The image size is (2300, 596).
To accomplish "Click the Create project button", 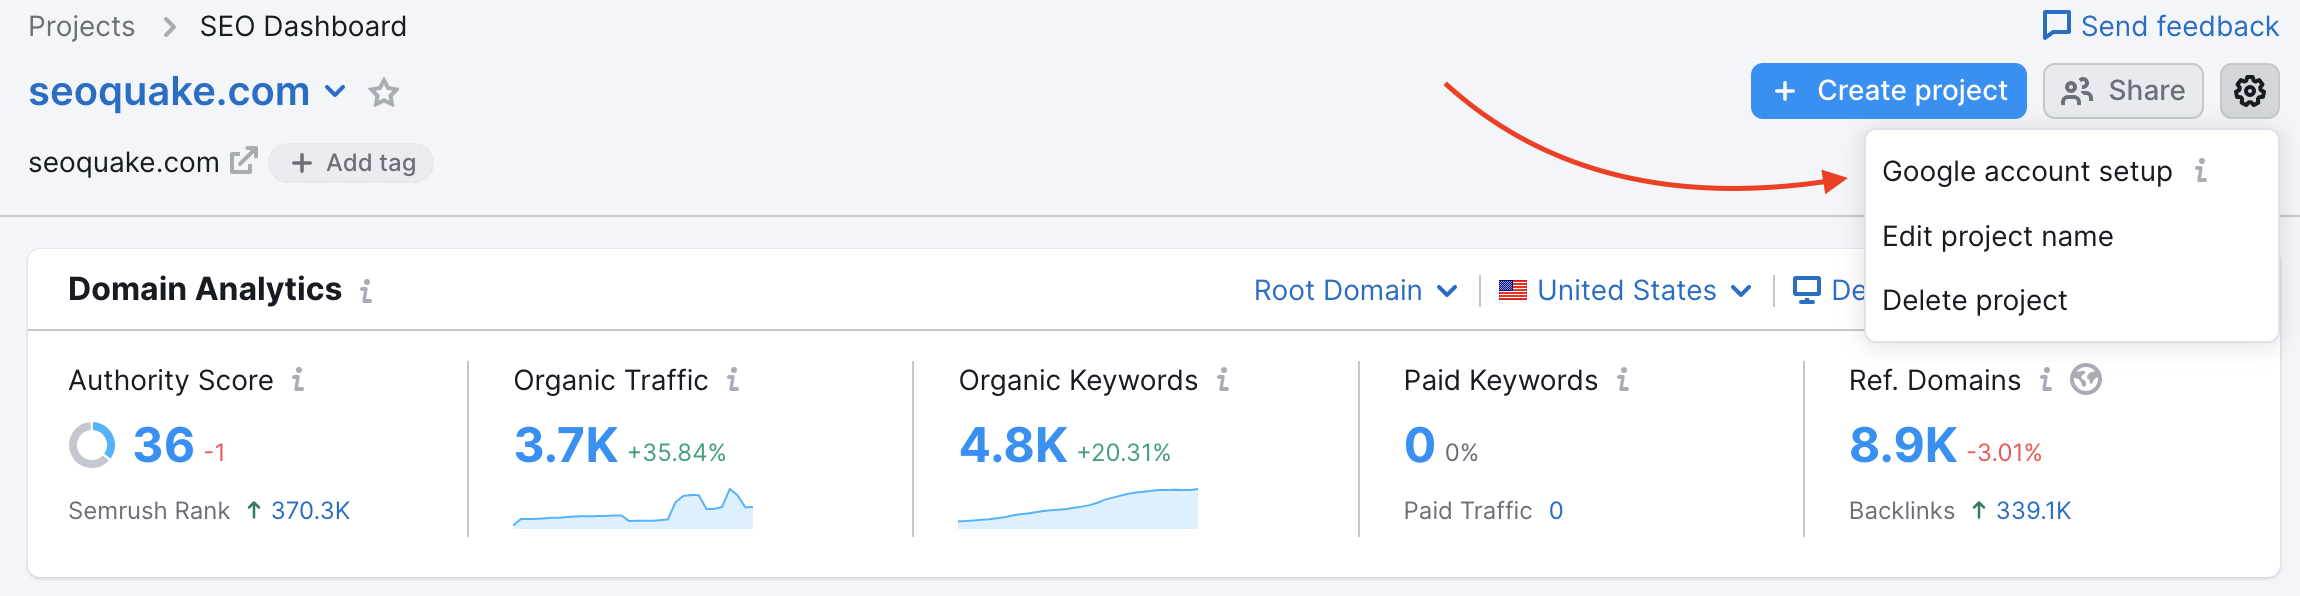I will 1888,91.
